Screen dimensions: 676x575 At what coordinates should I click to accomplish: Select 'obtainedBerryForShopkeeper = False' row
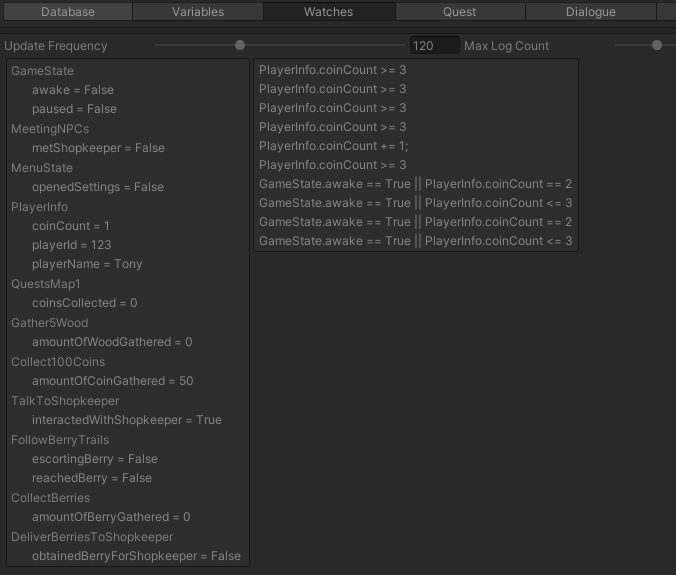pos(136,556)
